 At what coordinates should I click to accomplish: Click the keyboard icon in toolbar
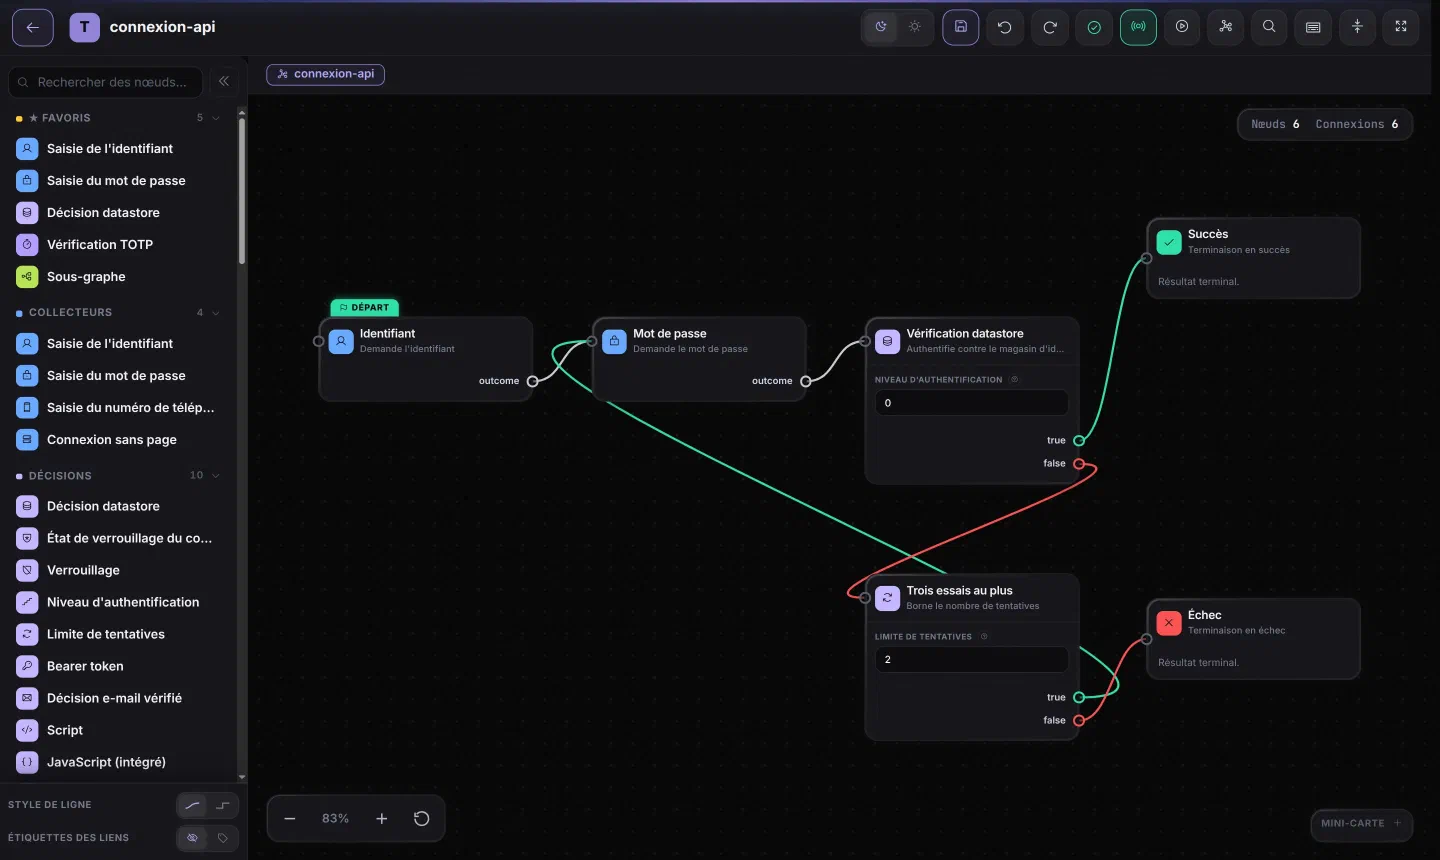click(1313, 27)
